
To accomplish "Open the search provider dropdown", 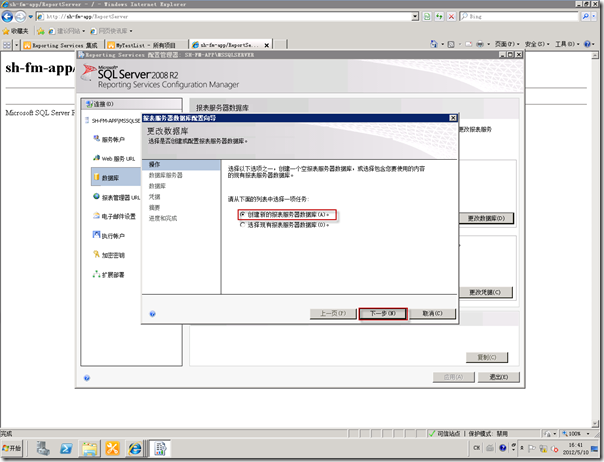I will pos(594,17).
